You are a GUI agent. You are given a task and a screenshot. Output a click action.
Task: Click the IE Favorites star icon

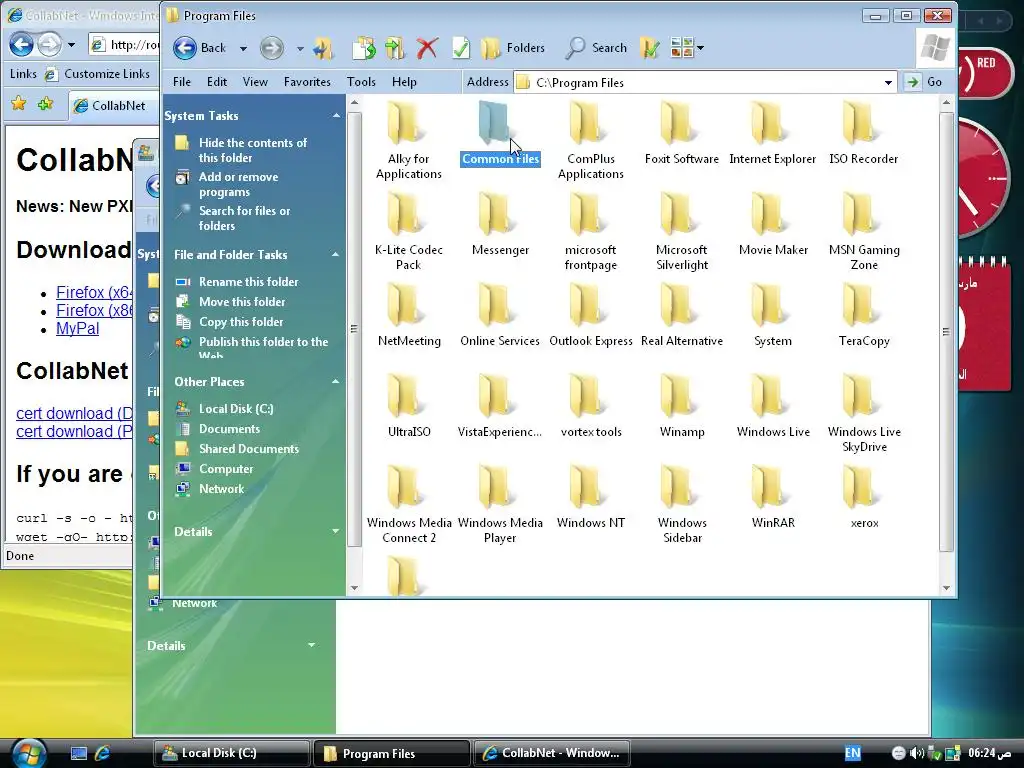click(x=18, y=104)
